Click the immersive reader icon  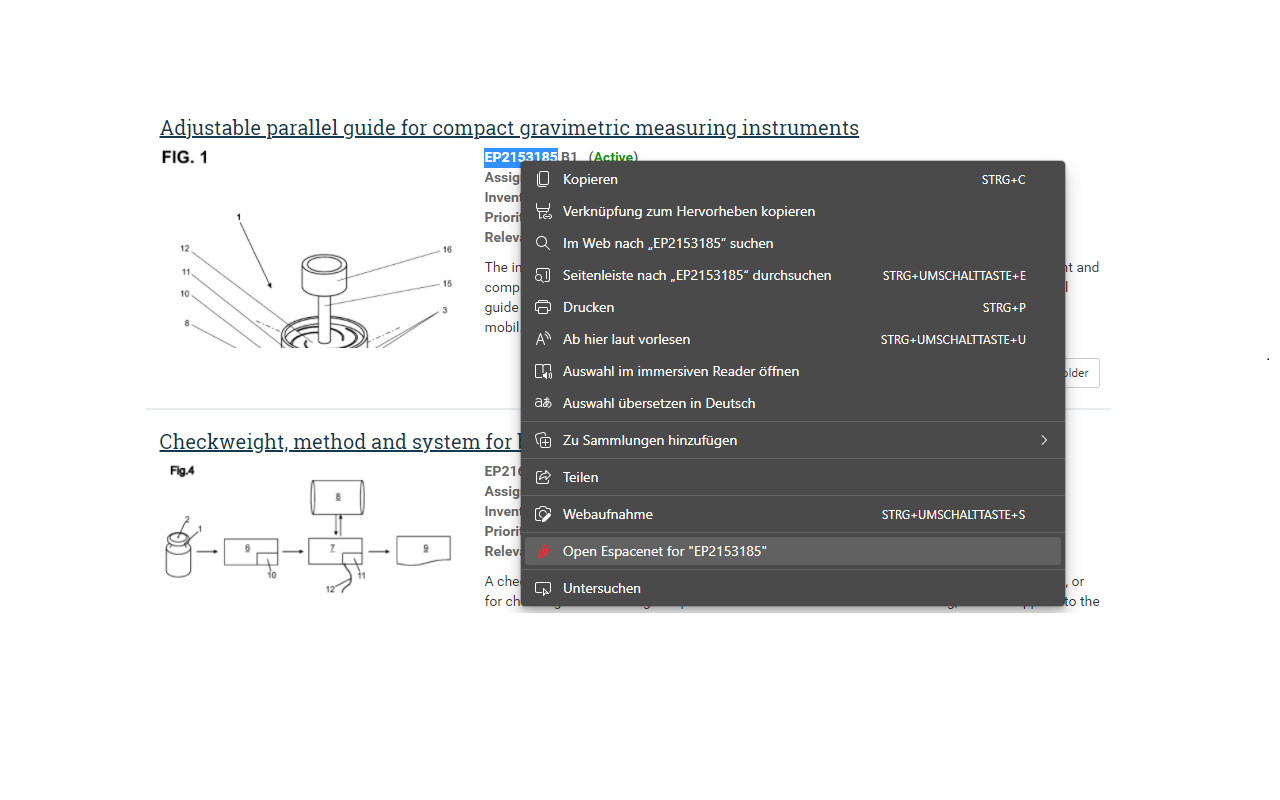click(x=543, y=372)
